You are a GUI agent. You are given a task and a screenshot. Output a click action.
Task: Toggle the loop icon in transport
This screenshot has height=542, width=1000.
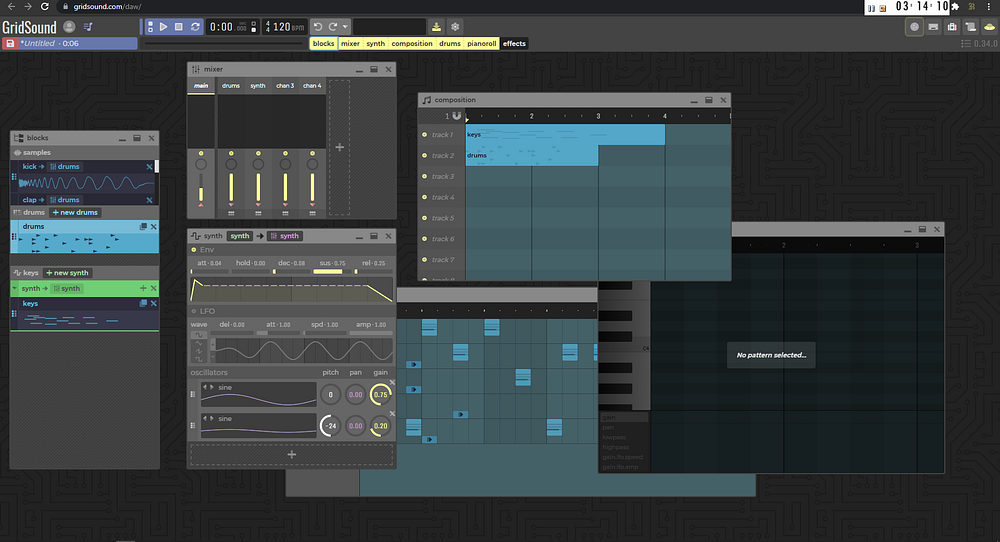(195, 27)
